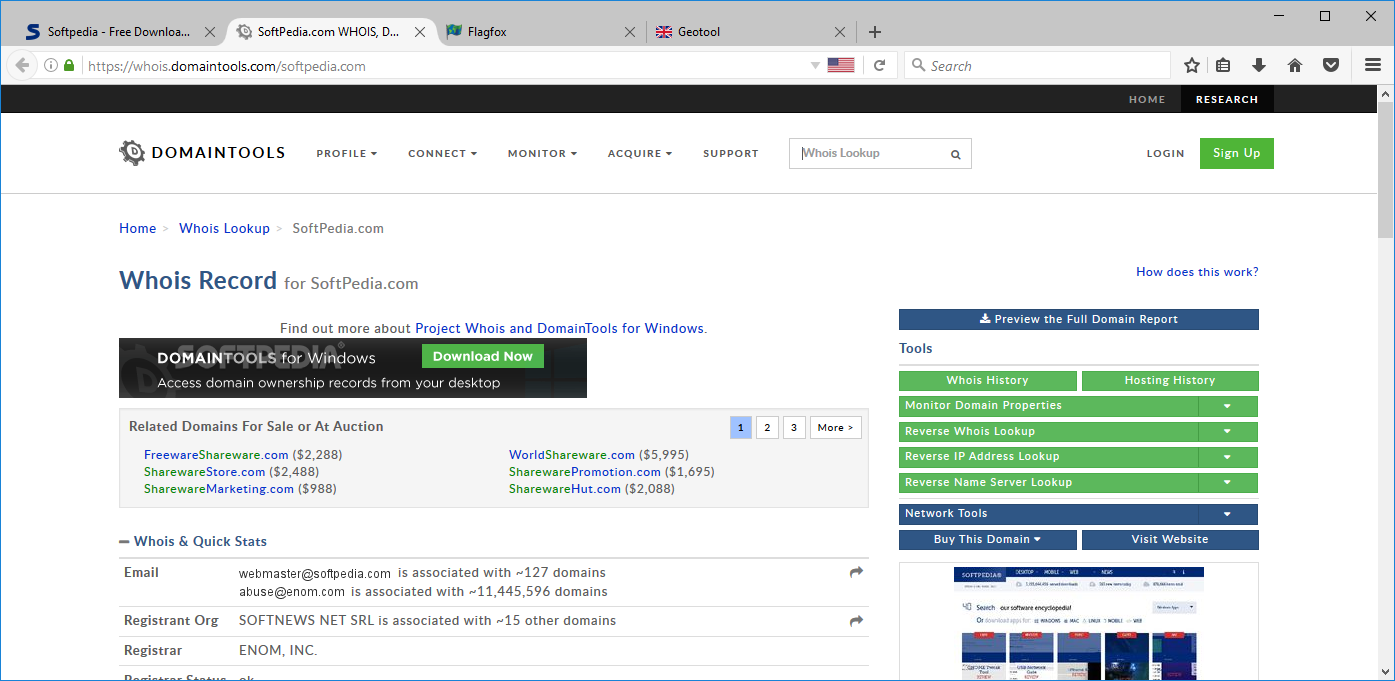Reload the page with refresh icon
Viewport: 1395px width, 681px height.
pyautogui.click(x=880, y=66)
